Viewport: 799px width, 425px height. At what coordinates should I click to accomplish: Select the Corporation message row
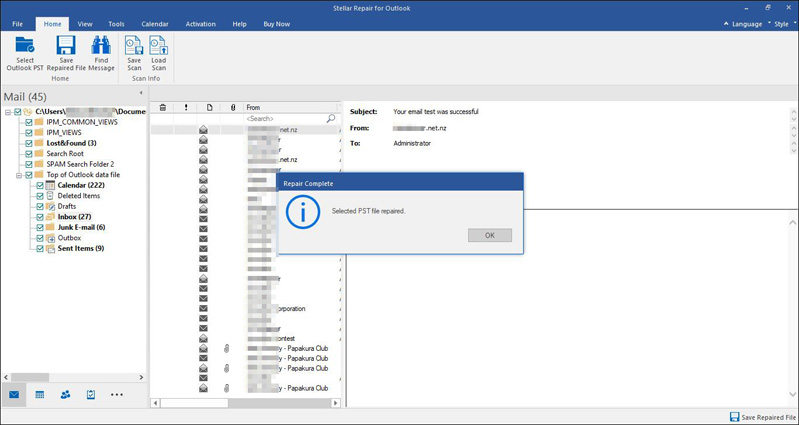coord(246,309)
